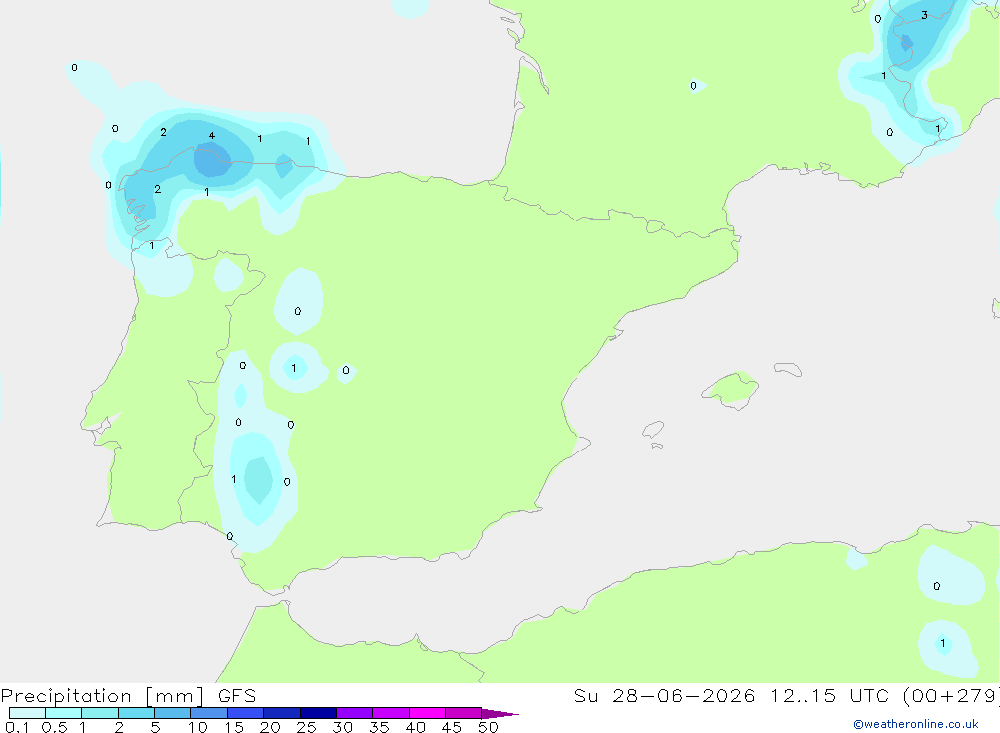Click the '4' precipitation value over northern Spain

212,135
